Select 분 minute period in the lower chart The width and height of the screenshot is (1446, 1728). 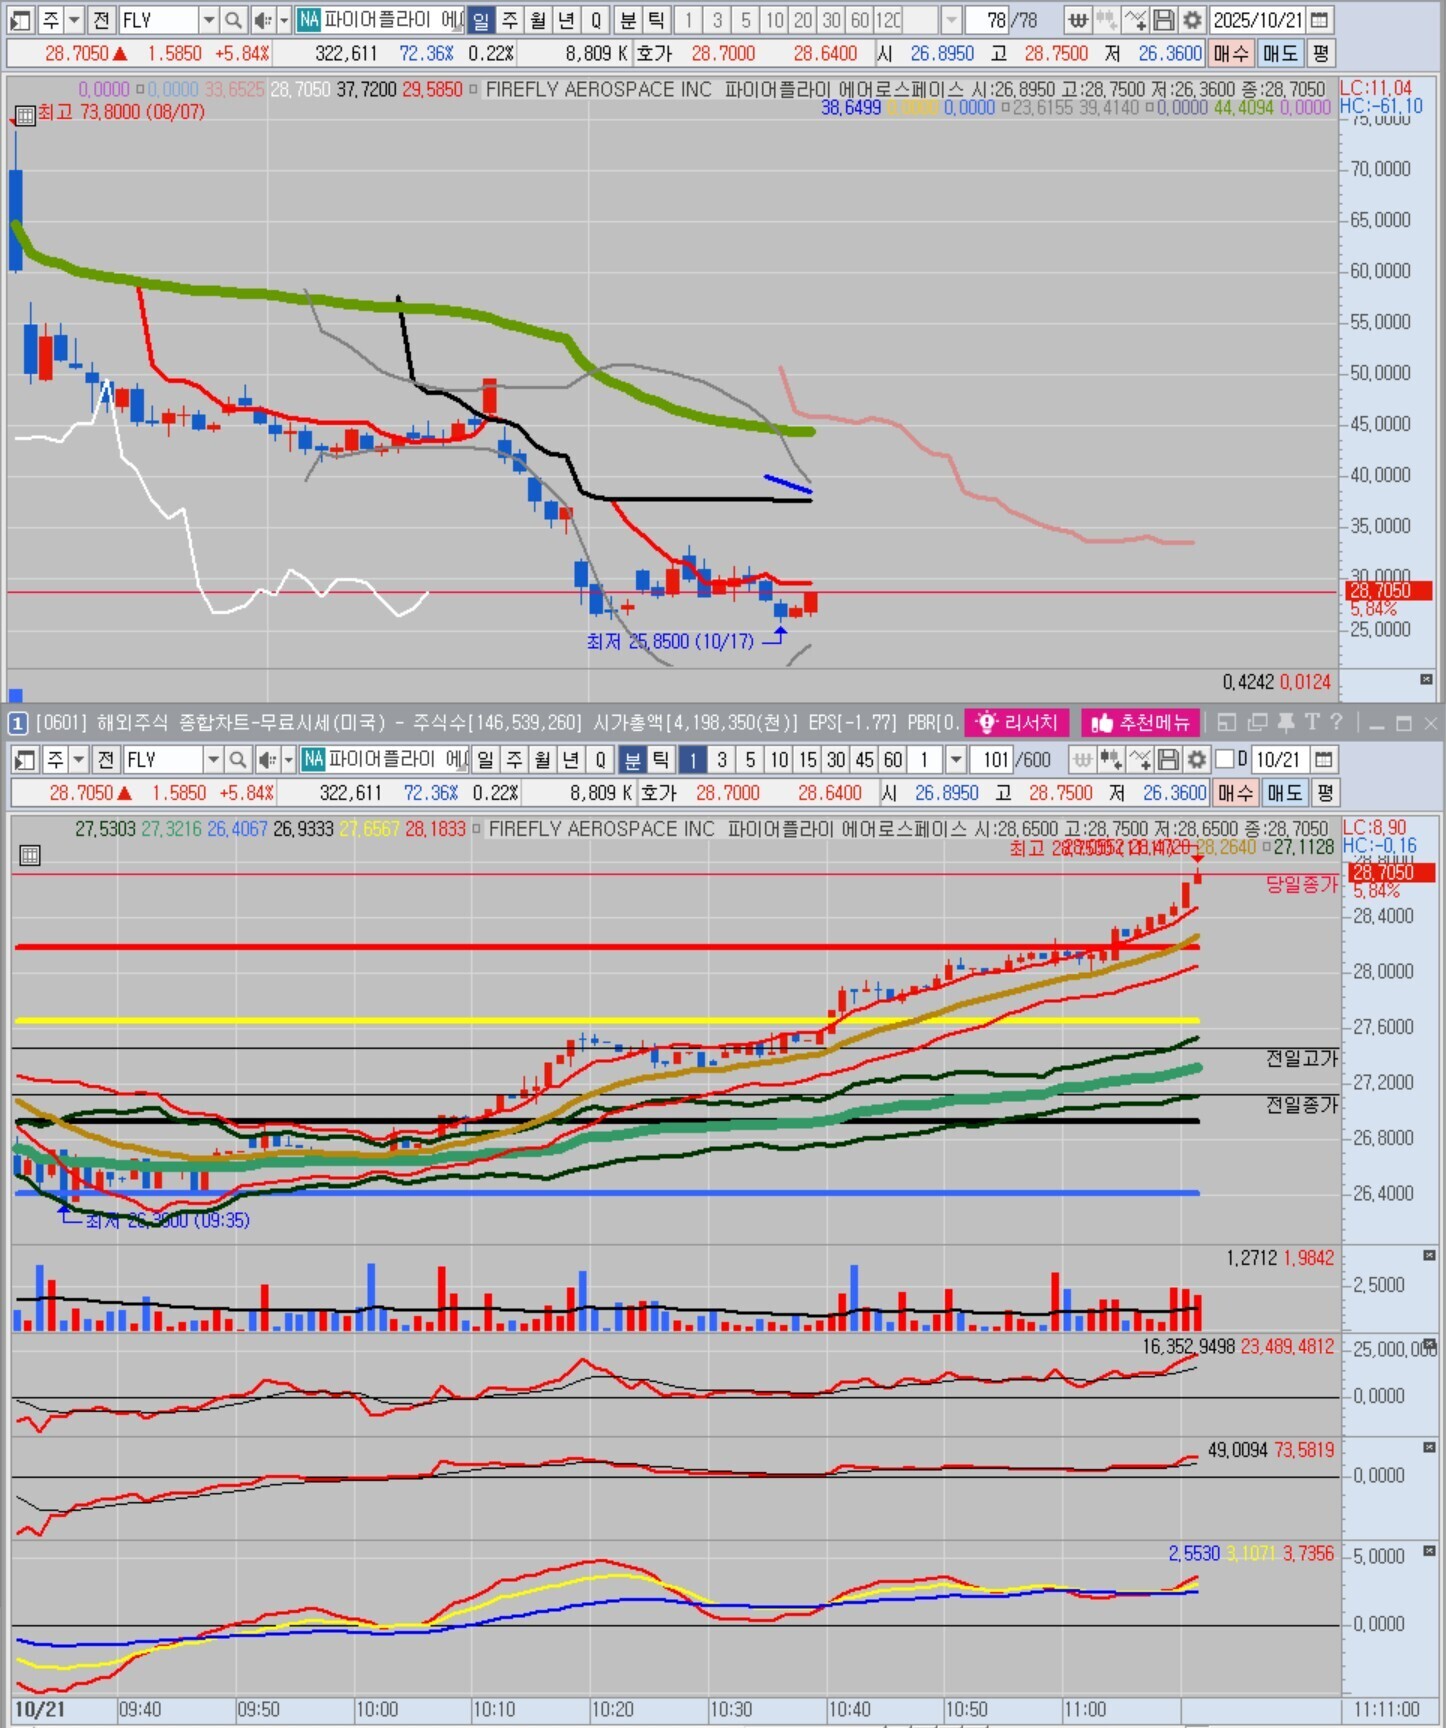(x=632, y=759)
